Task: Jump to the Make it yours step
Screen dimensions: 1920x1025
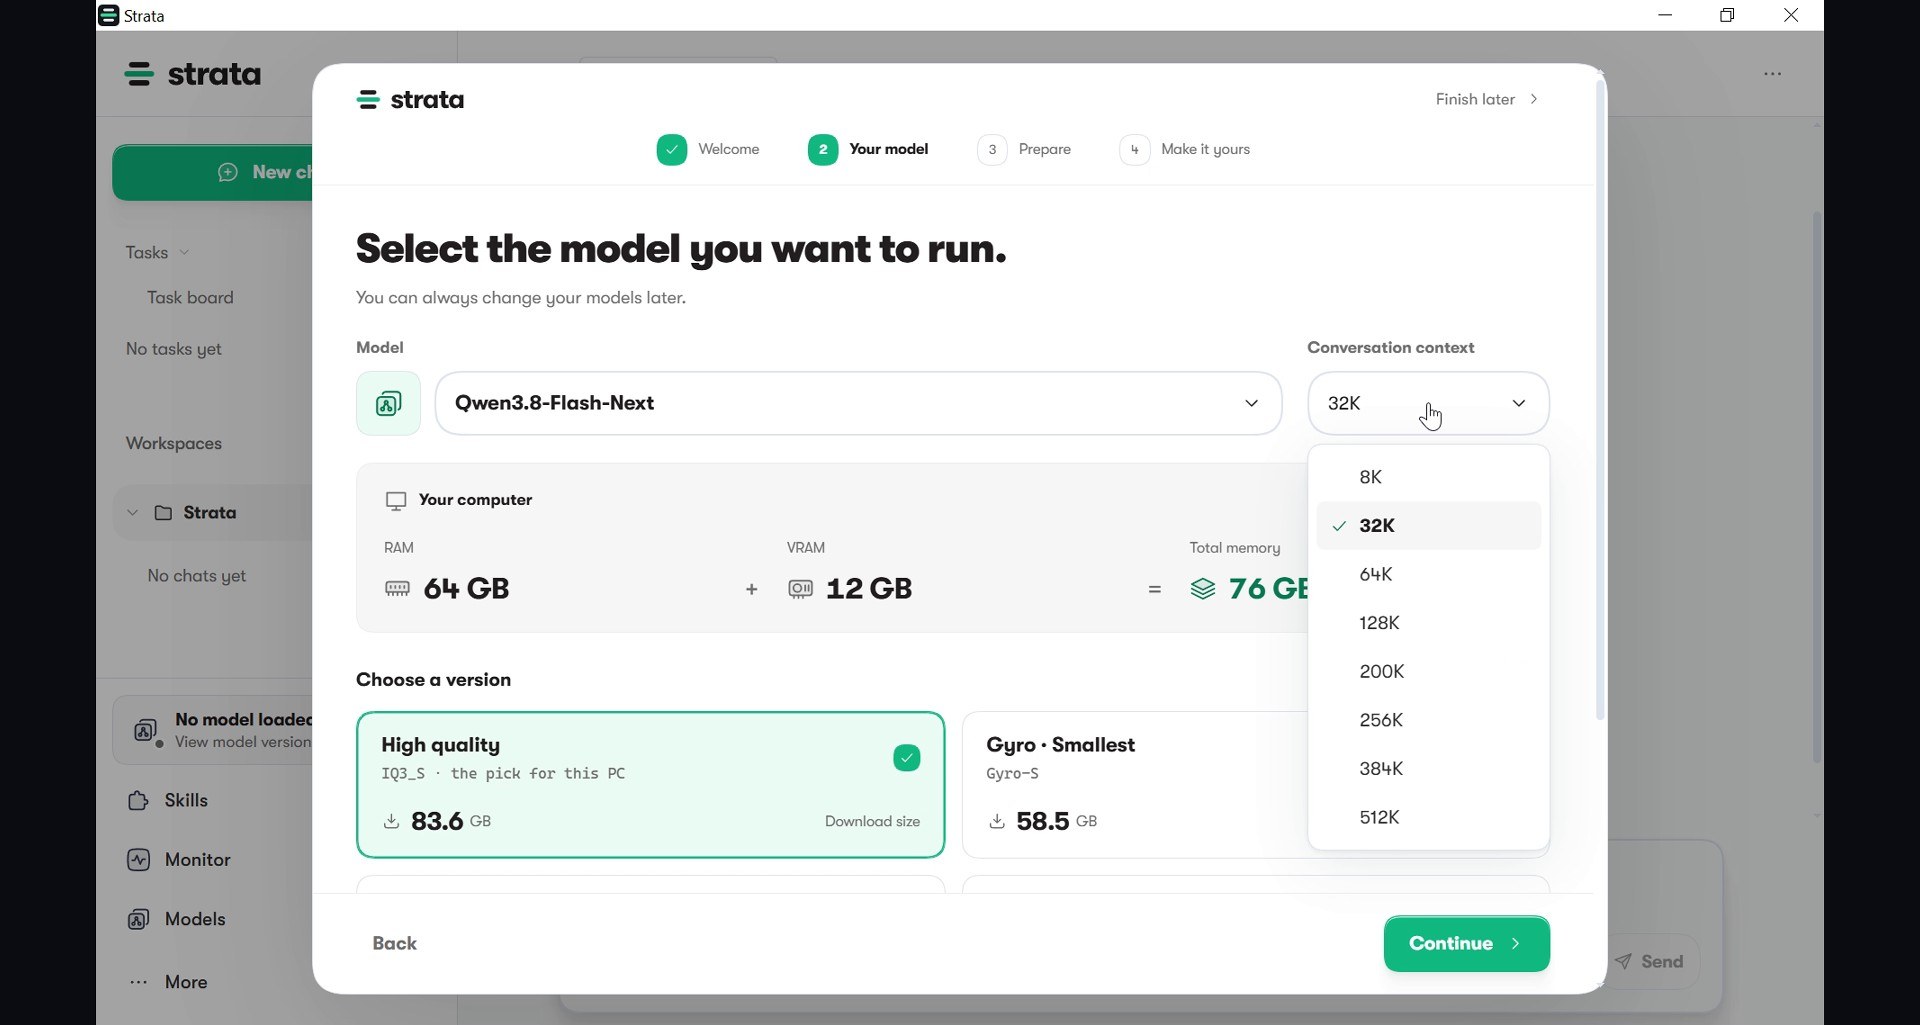Action: [1185, 150]
